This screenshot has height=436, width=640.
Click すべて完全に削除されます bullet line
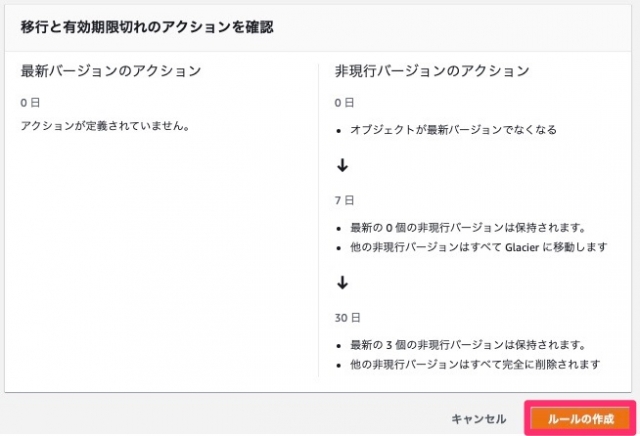coord(476,364)
